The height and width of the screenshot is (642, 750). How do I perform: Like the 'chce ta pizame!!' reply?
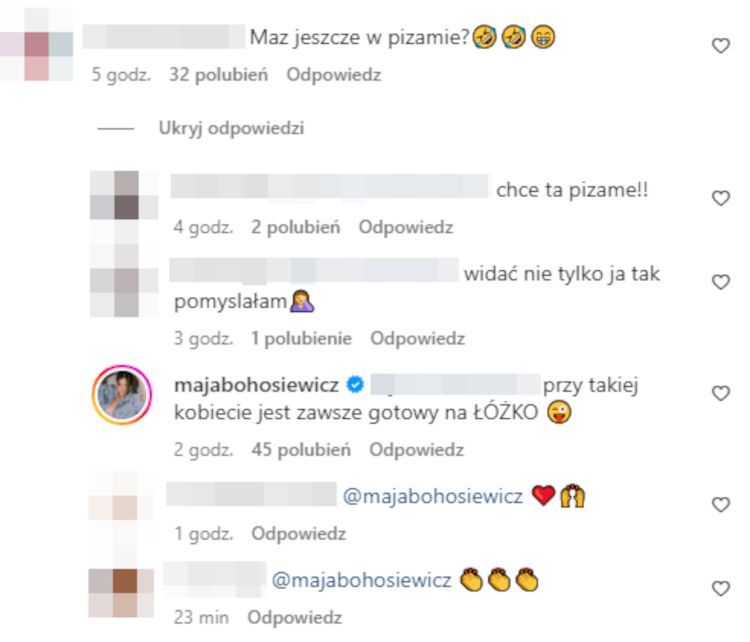[x=720, y=198]
